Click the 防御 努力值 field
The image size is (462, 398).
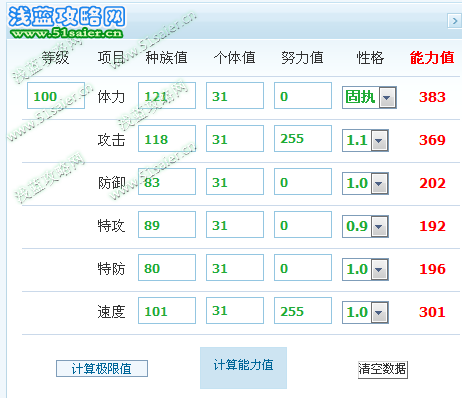point(303,182)
